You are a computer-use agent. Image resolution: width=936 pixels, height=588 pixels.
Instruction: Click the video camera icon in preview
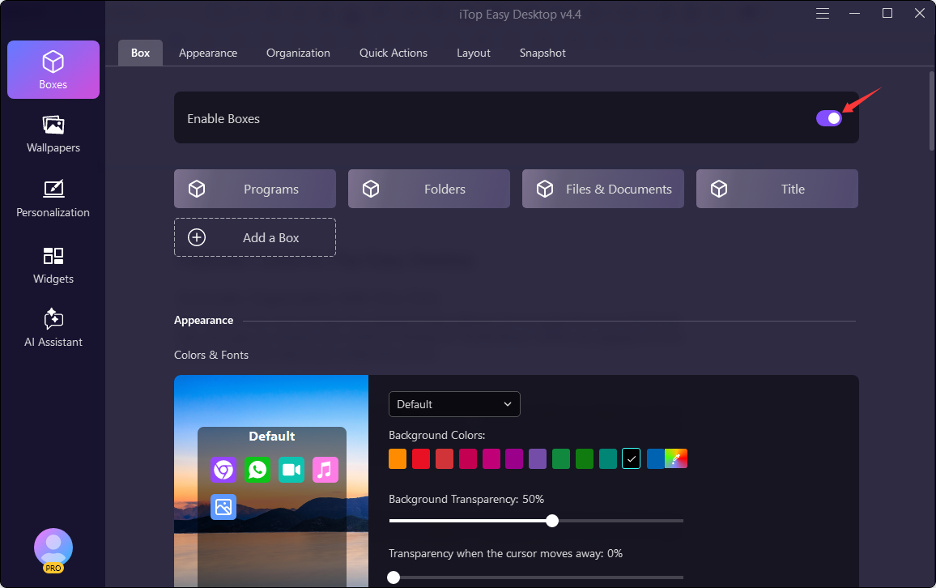(291, 470)
